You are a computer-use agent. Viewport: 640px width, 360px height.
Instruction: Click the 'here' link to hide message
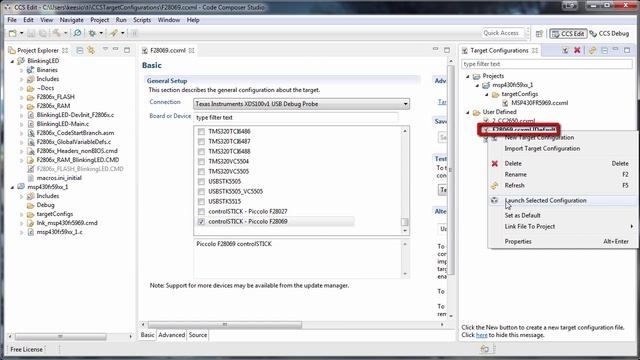pos(481,335)
